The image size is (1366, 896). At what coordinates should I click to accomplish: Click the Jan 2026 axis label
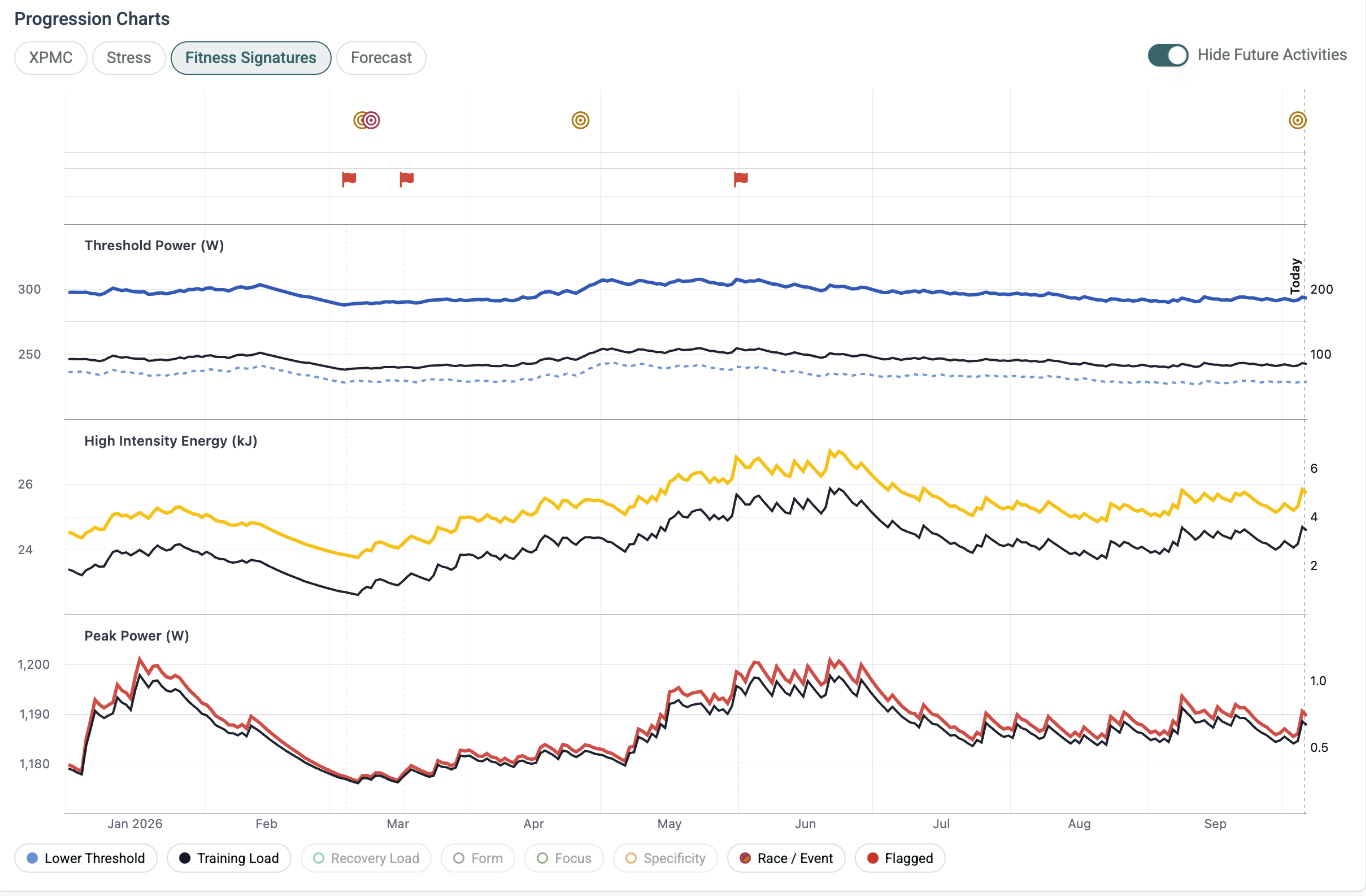[x=135, y=824]
